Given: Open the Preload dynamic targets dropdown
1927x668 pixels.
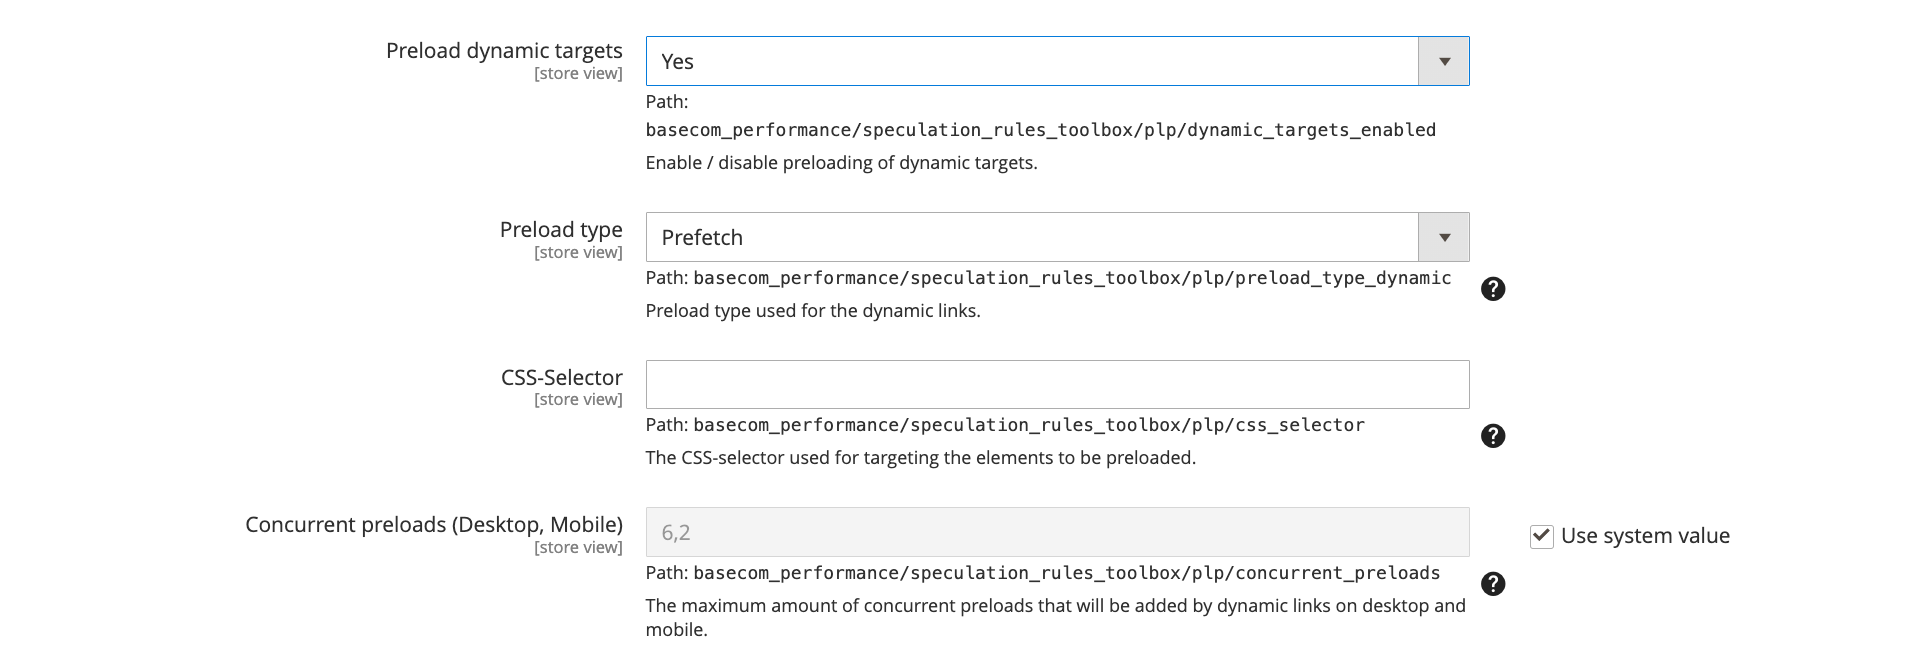Looking at the screenshot, I should [1031, 61].
